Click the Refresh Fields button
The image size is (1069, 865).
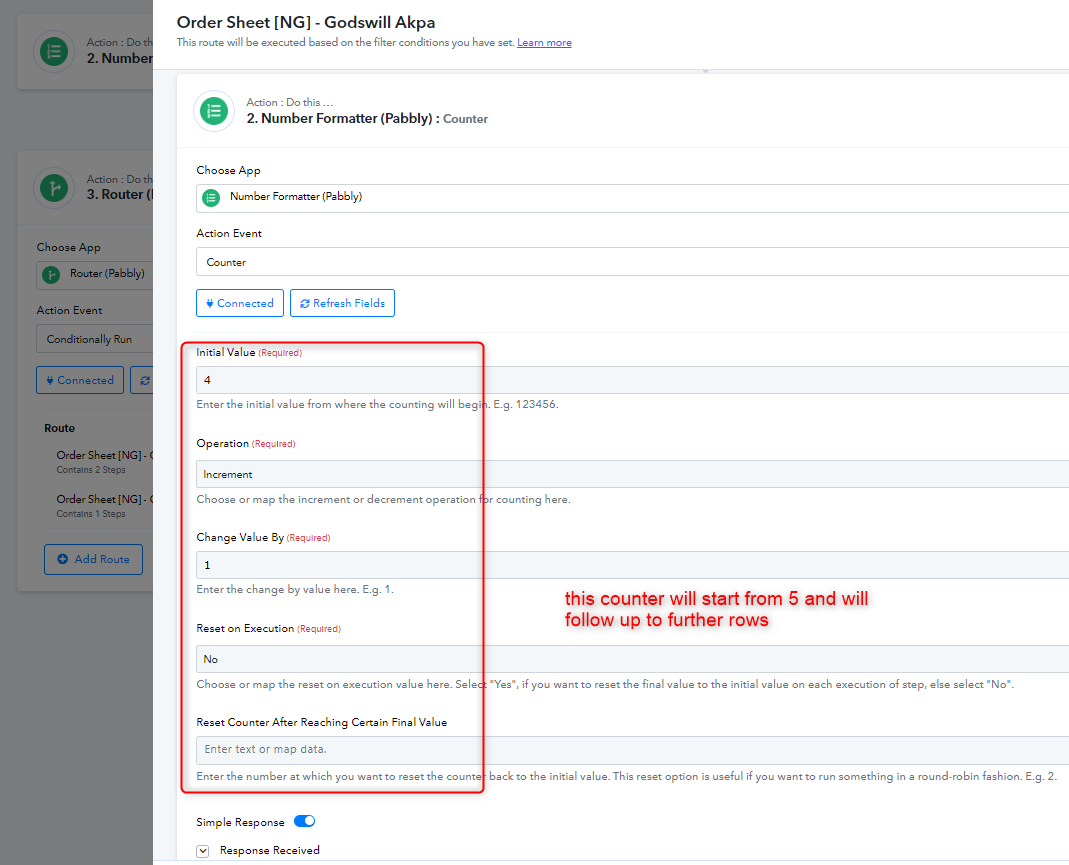click(x=342, y=303)
